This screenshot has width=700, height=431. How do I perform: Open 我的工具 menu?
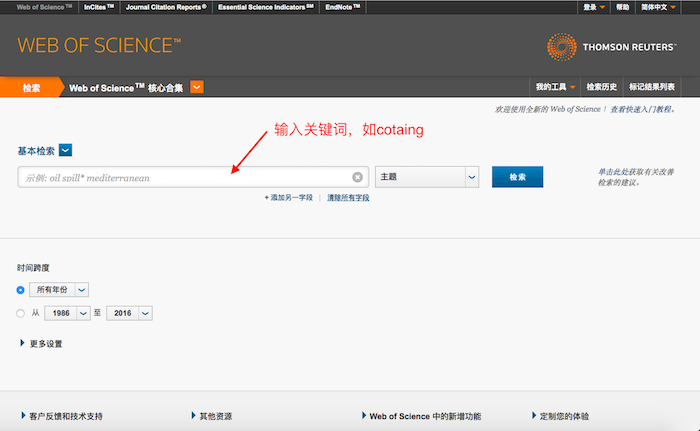[x=555, y=87]
